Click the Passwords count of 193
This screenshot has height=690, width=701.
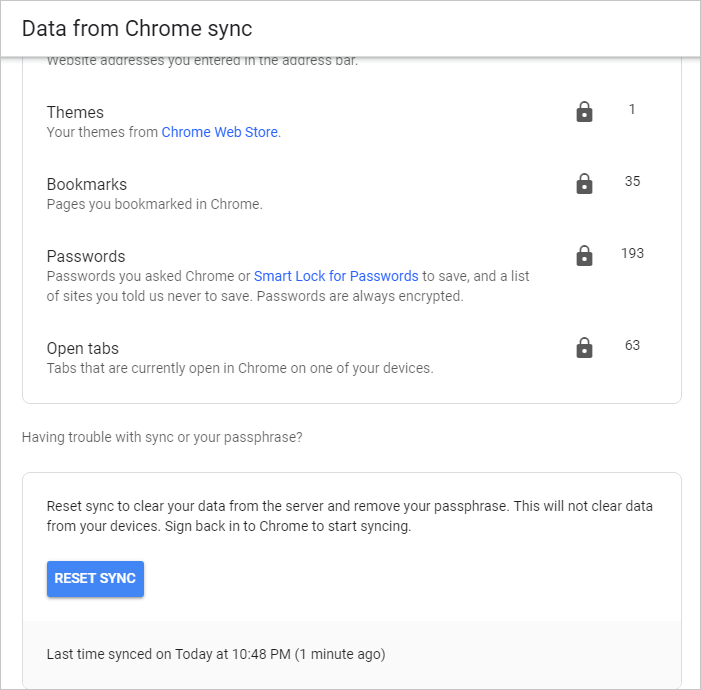632,253
